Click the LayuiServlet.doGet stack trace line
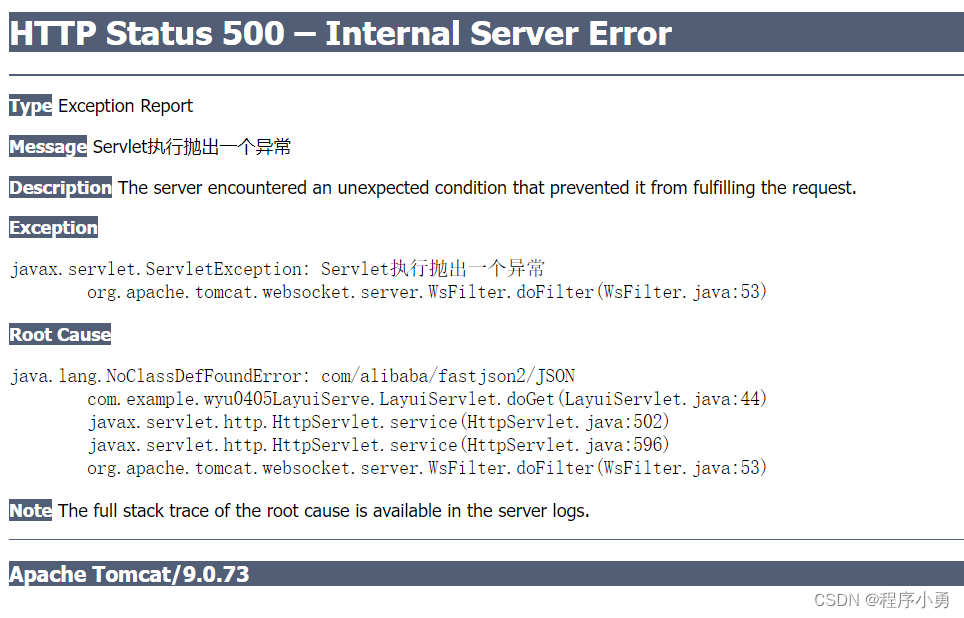 point(427,398)
